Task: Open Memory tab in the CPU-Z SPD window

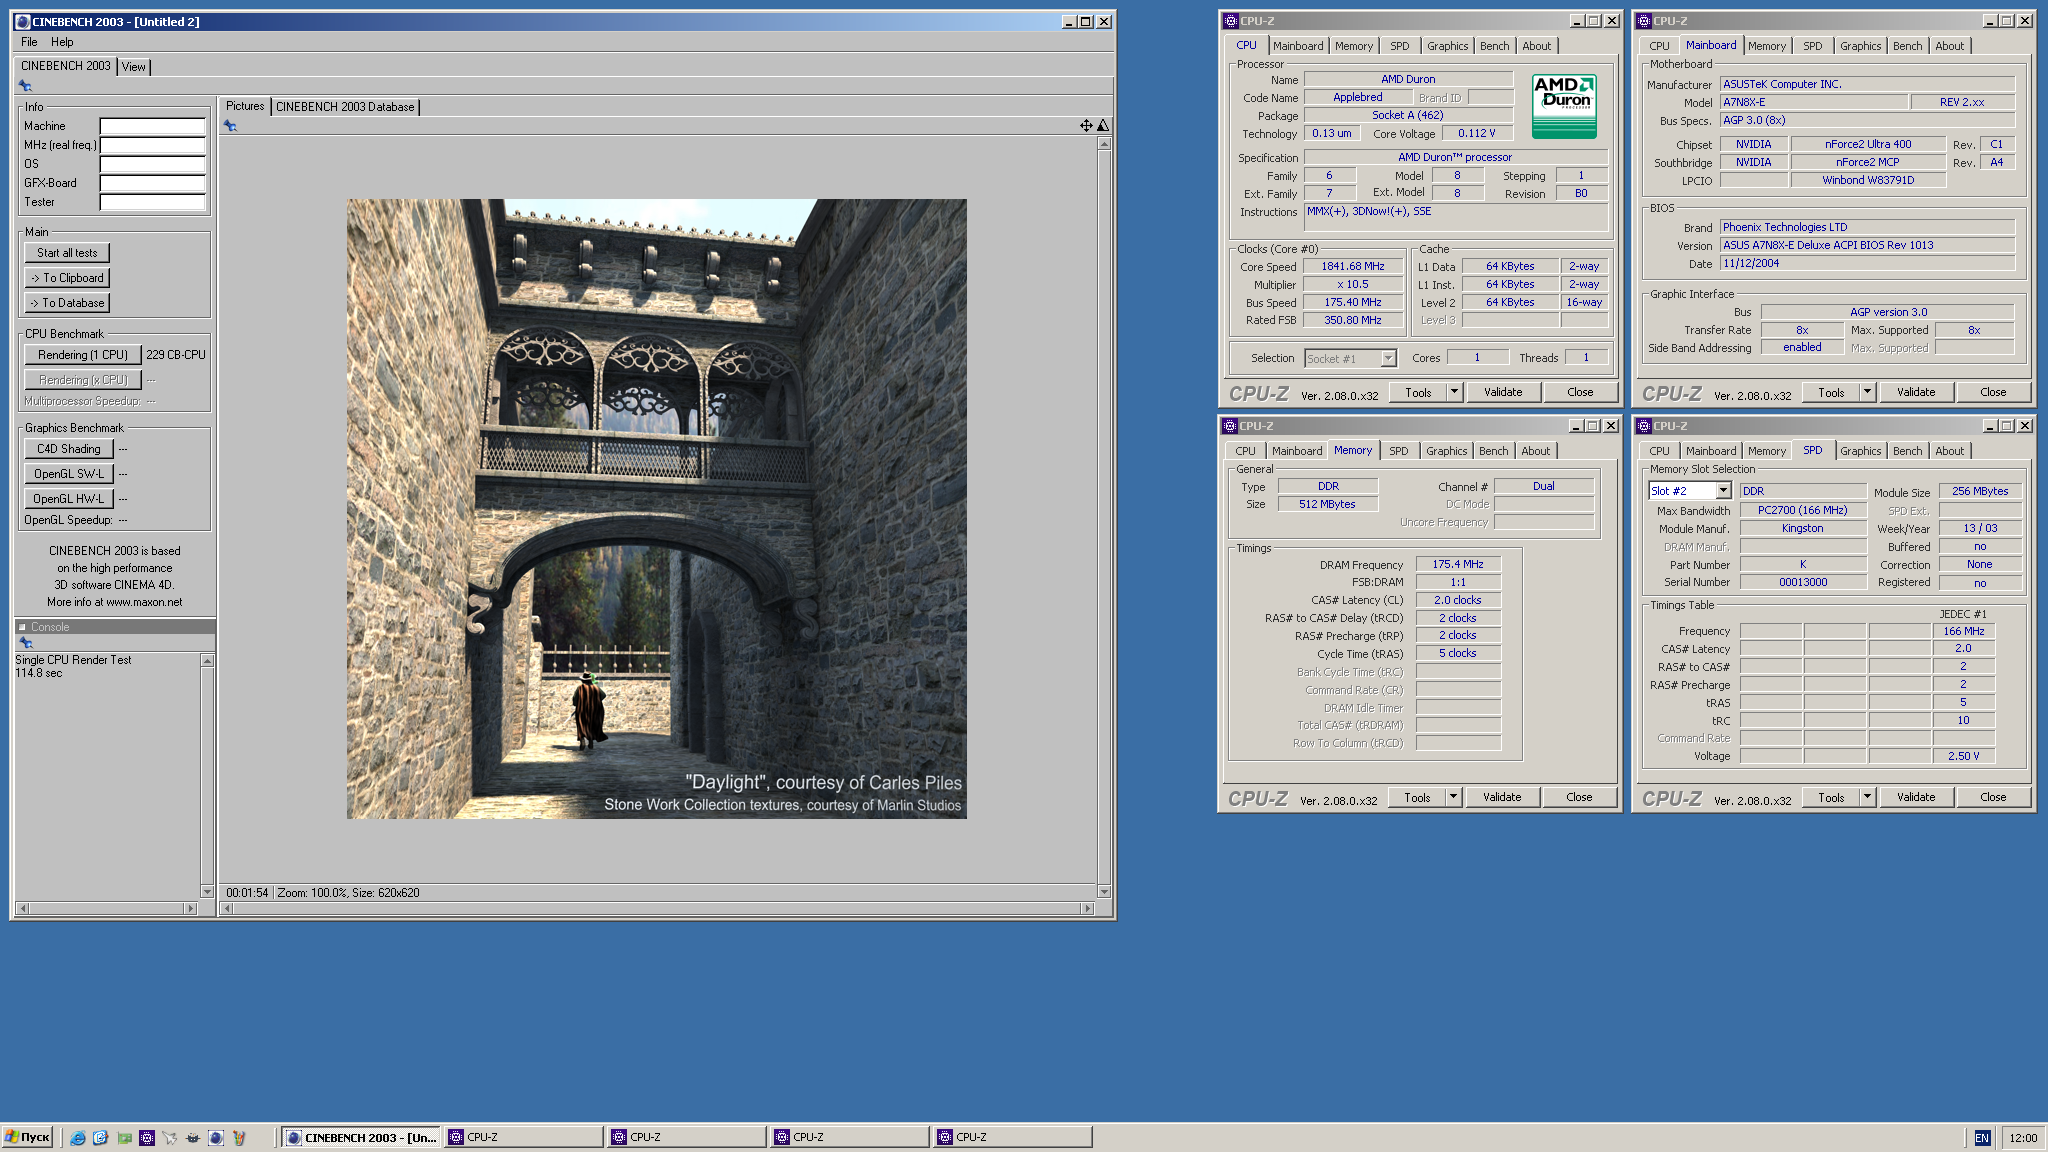Action: click(x=1767, y=451)
